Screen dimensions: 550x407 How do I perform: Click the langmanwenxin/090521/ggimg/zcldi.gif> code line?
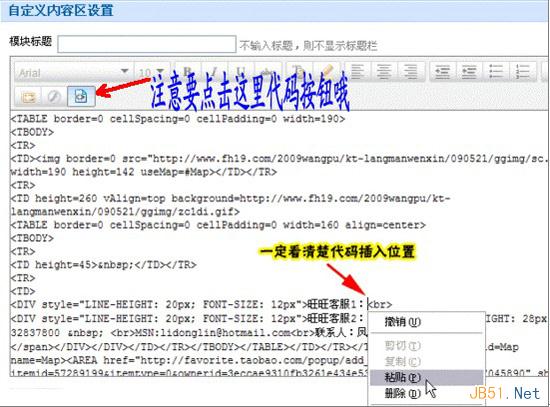(125, 212)
